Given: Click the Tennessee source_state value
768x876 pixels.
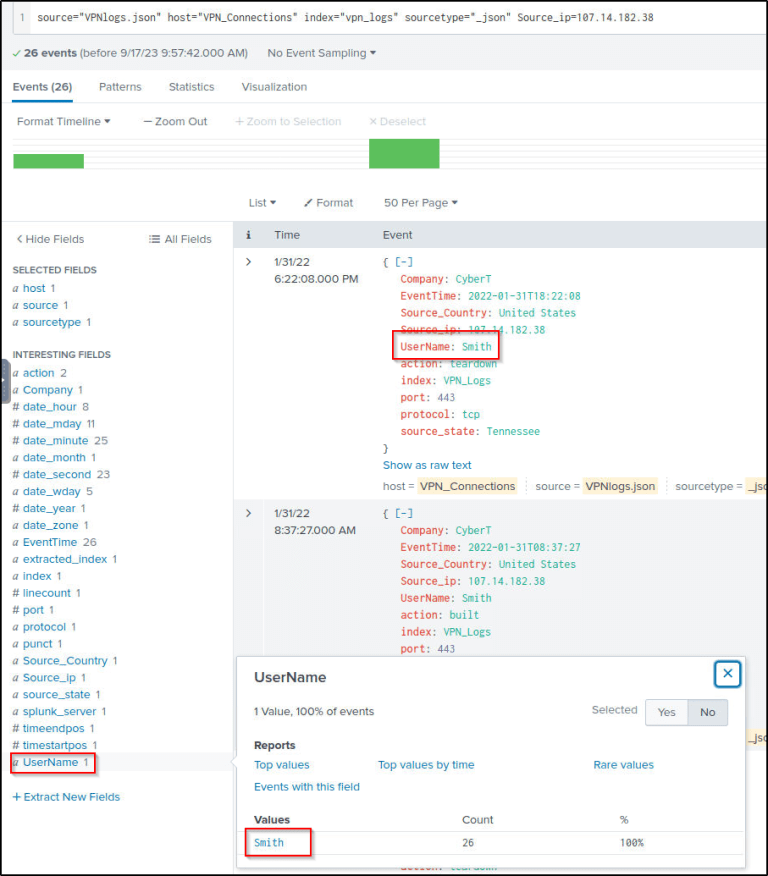Looking at the screenshot, I should click(x=513, y=431).
